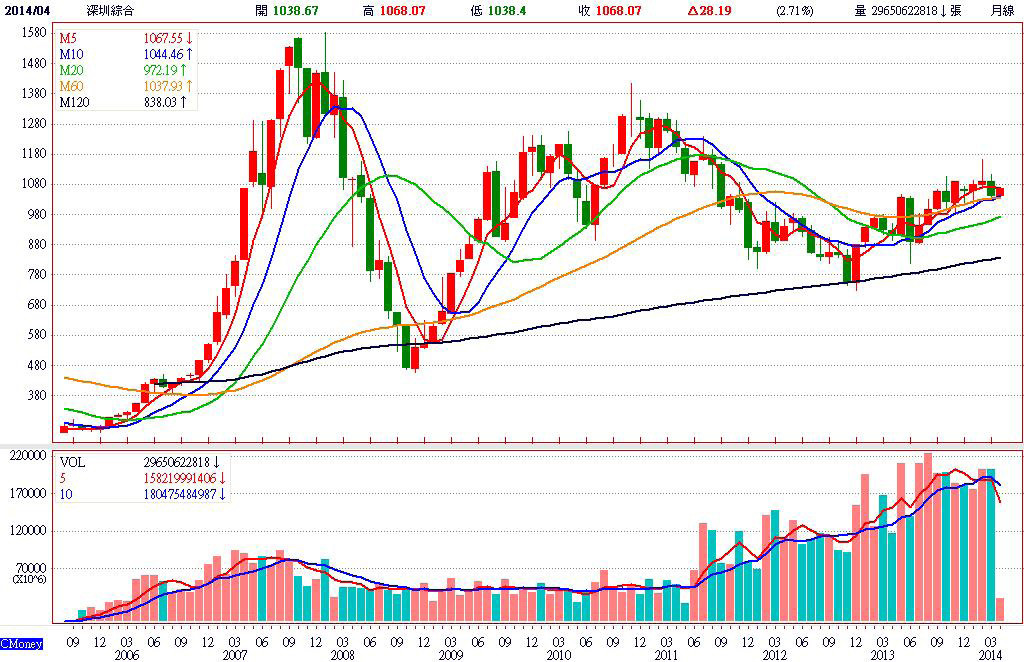1024x662 pixels.
Task: Select the M10 moving average label
Action: [71, 54]
